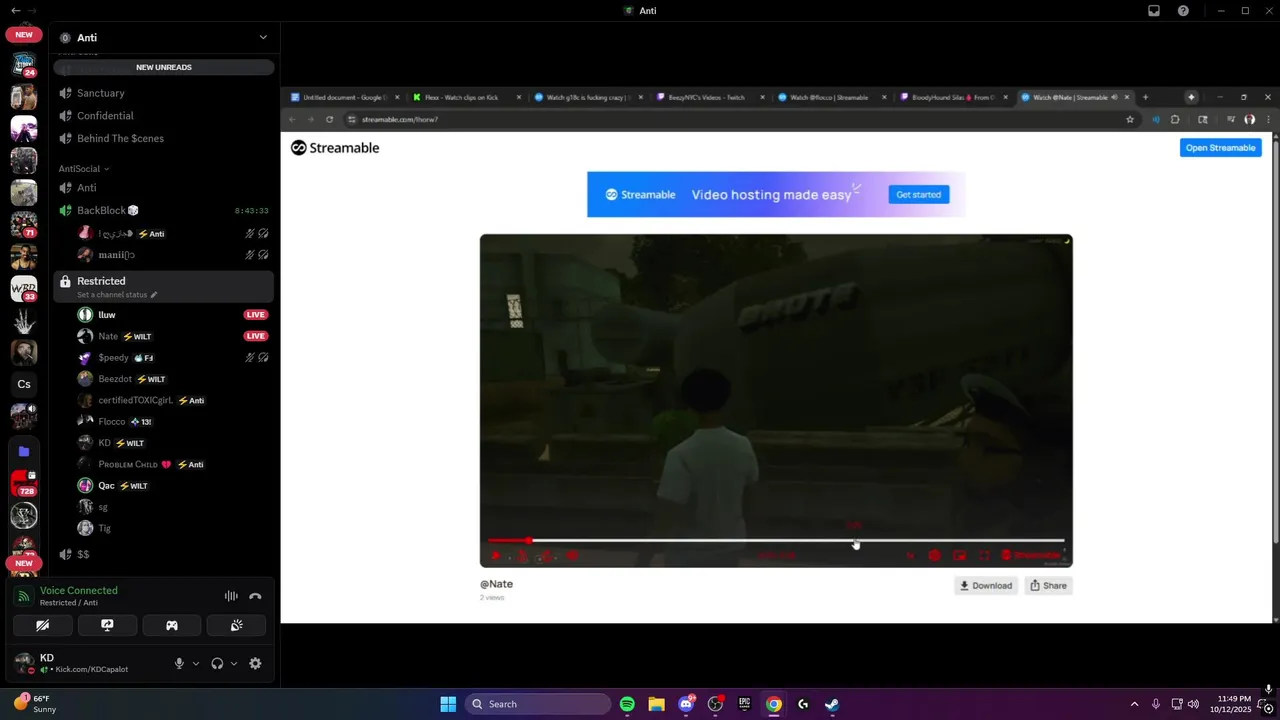
Task: Open Steam from the taskbar
Action: [831, 704]
